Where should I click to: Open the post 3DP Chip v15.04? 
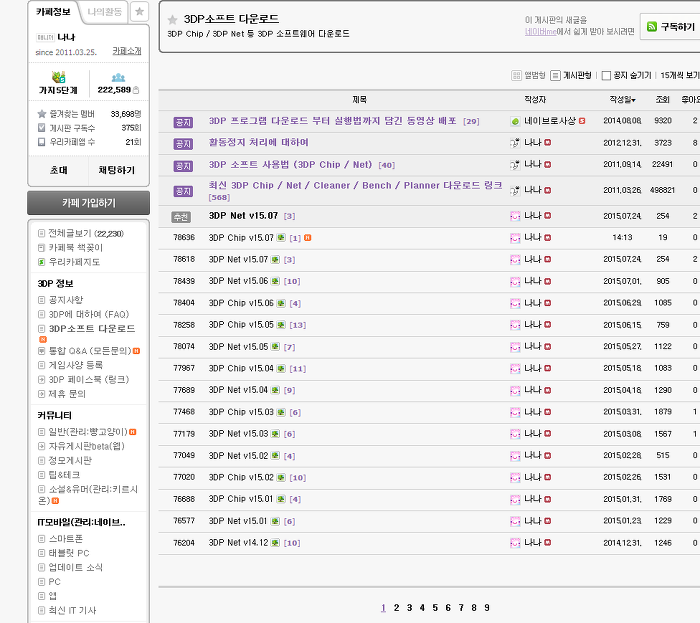tap(241, 368)
